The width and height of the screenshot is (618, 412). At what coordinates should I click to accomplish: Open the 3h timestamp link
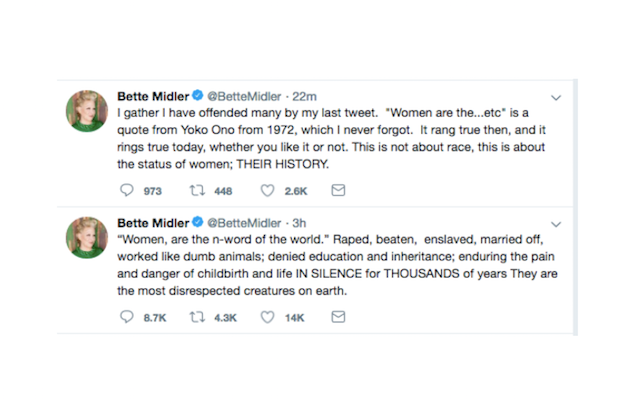click(298, 223)
